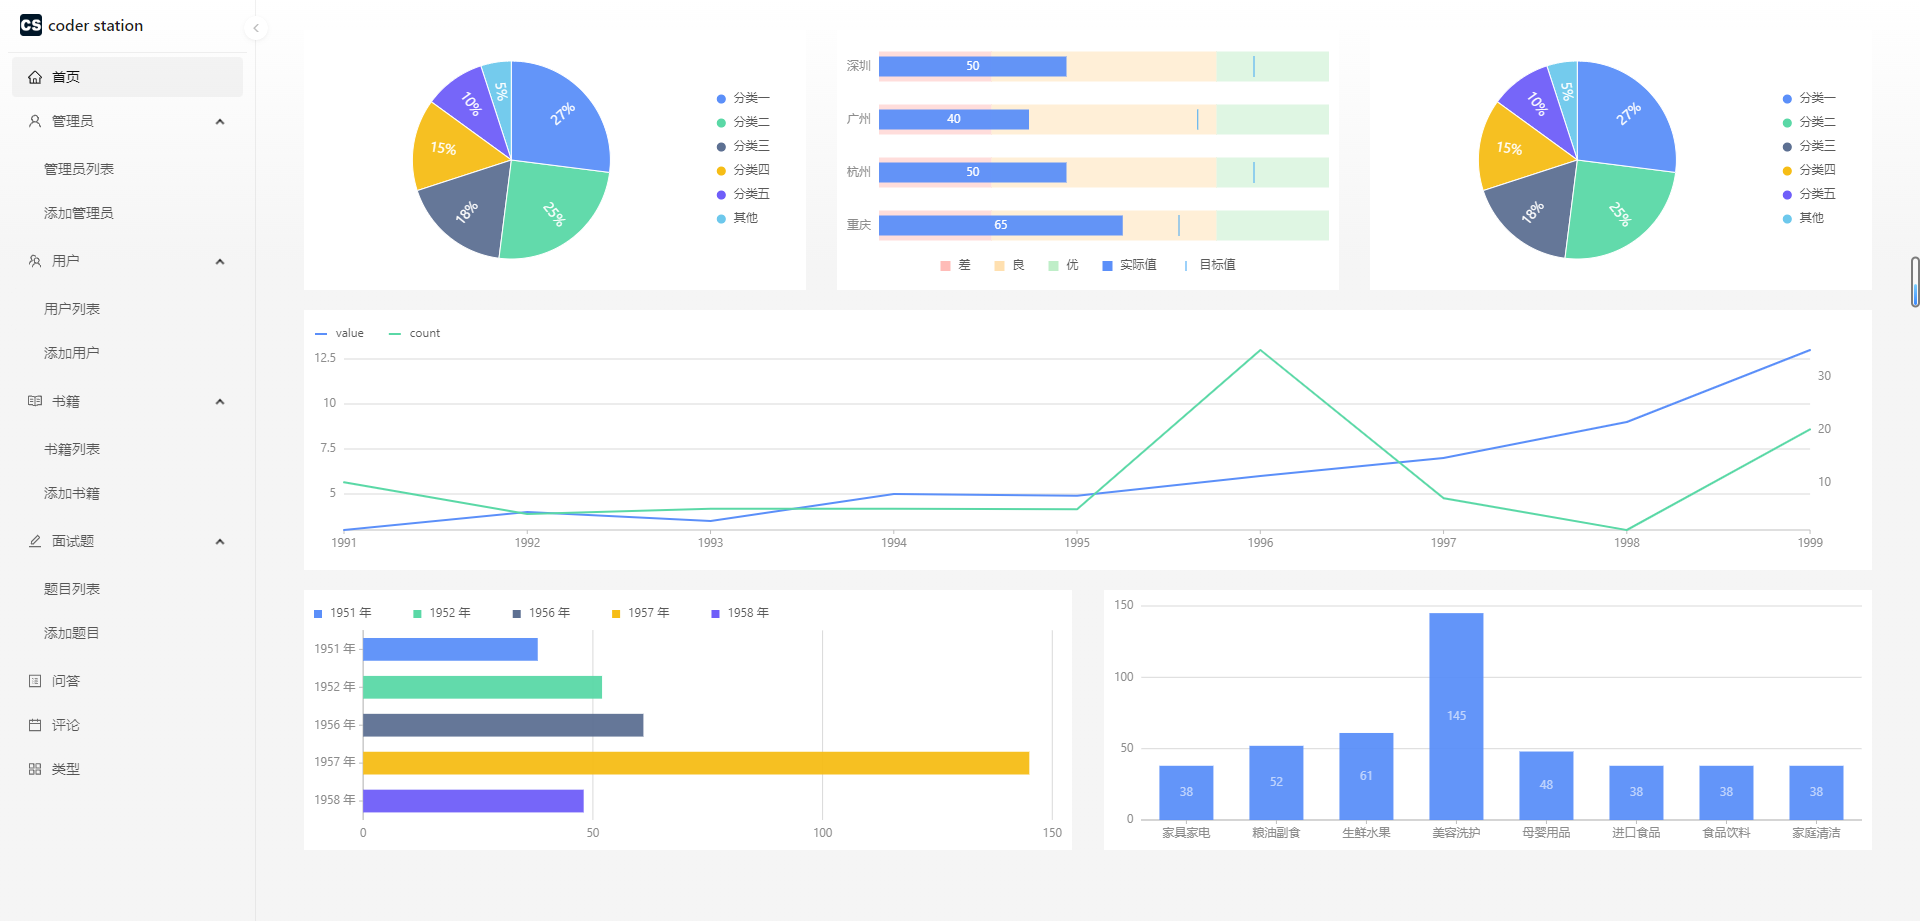Toggle the 1958 年 legend entry
The height and width of the screenshot is (921, 1920).
(739, 613)
